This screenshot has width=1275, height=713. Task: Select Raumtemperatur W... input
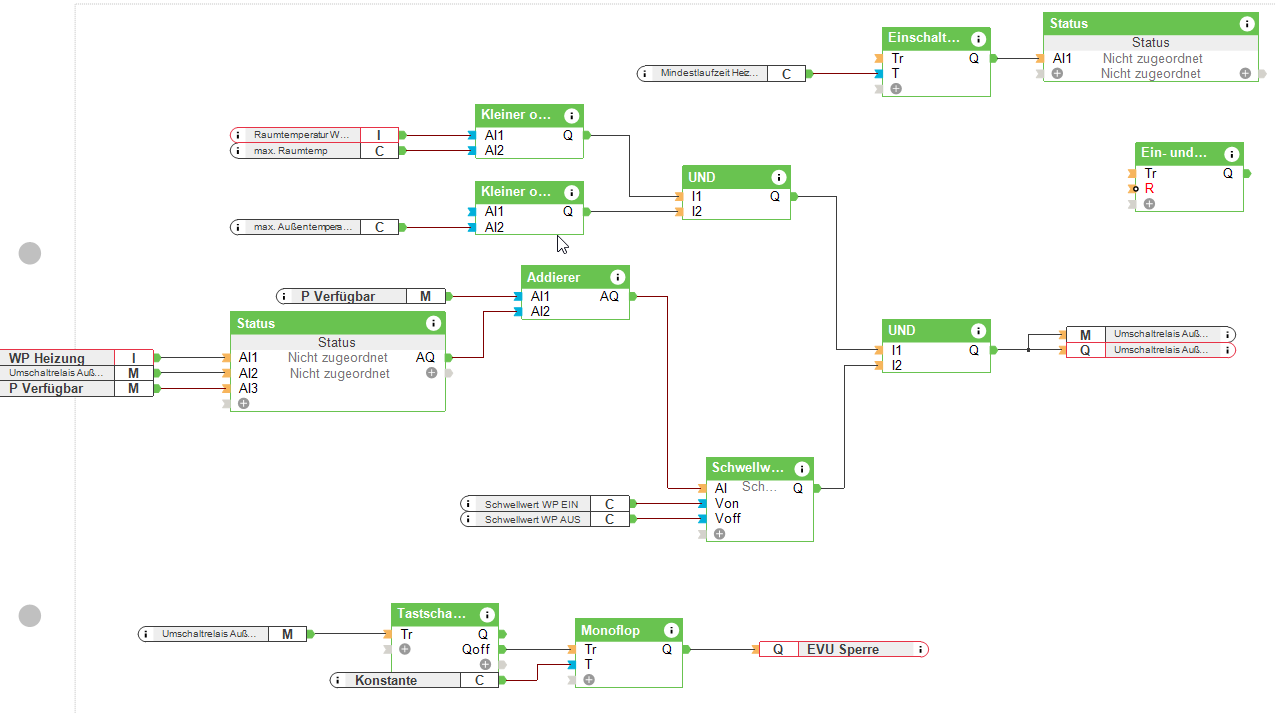(314, 135)
